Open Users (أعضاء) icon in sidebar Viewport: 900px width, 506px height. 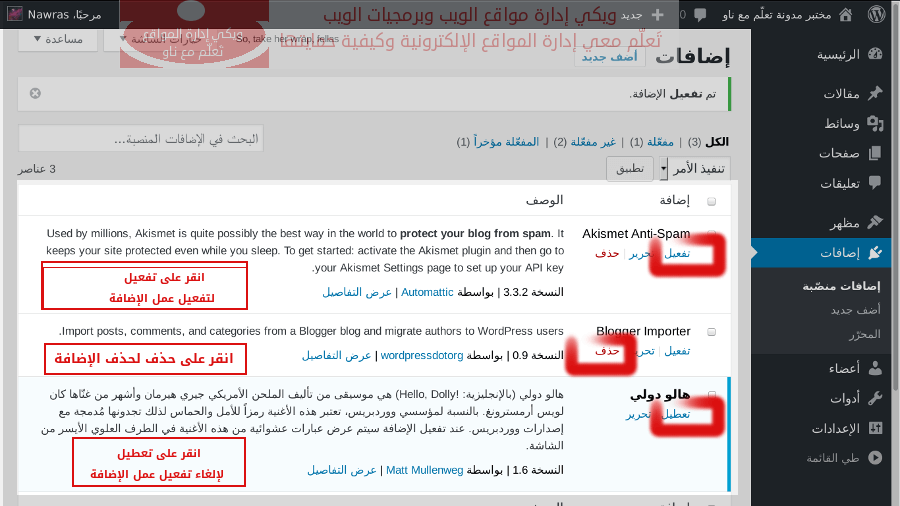pos(875,367)
